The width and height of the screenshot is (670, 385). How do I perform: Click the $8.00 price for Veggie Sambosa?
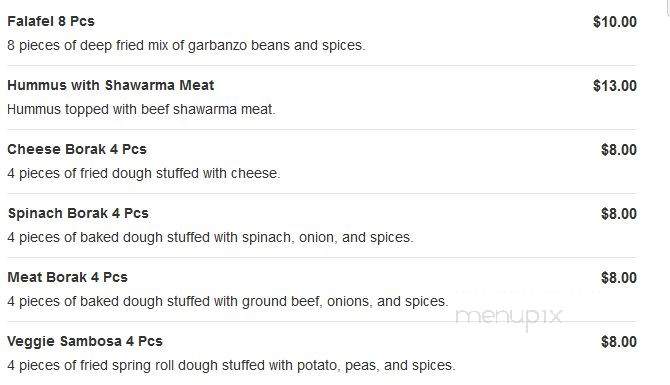(619, 342)
